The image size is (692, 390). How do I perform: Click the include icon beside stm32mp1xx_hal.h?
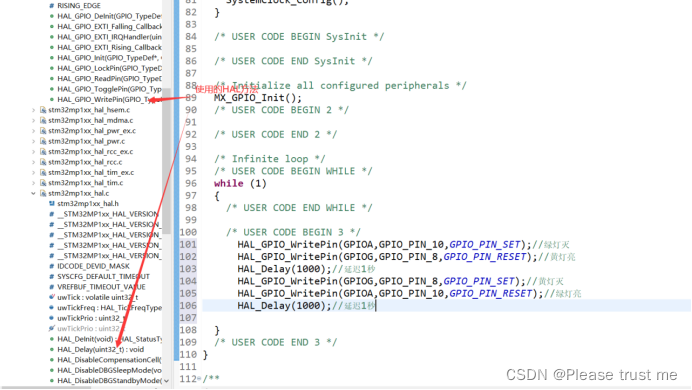[52, 203]
